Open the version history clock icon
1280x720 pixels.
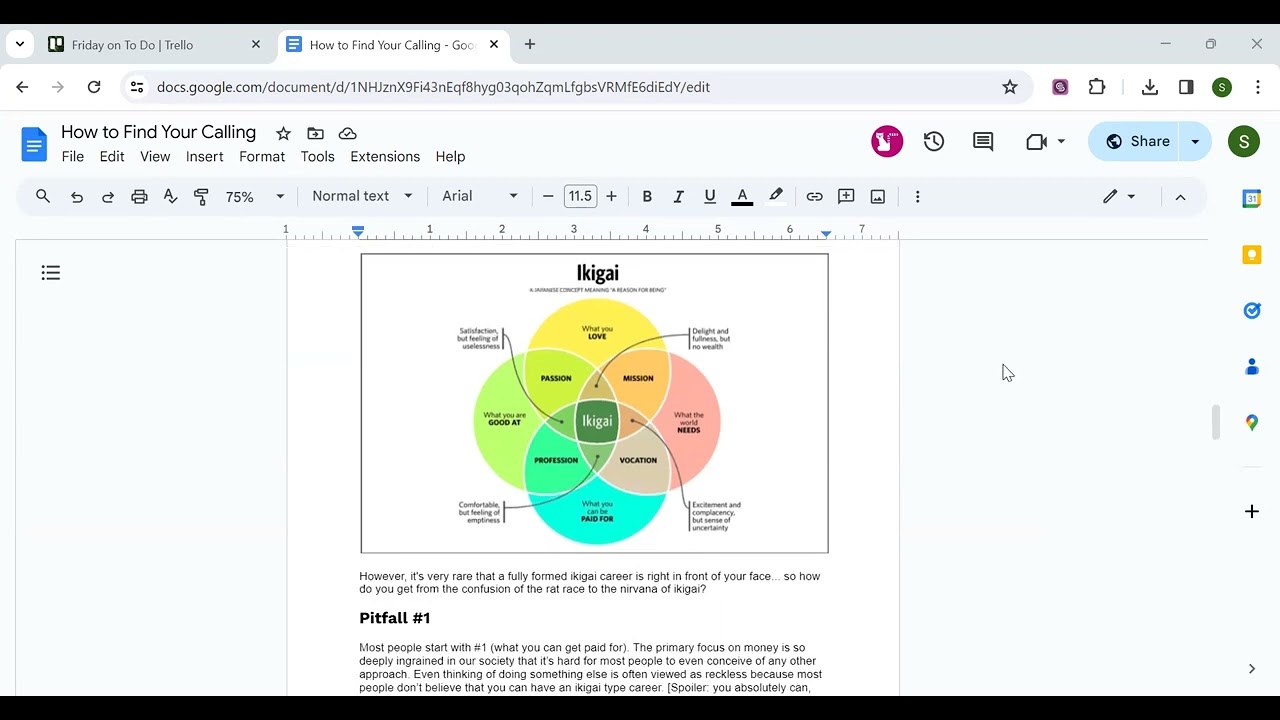[x=934, y=142]
